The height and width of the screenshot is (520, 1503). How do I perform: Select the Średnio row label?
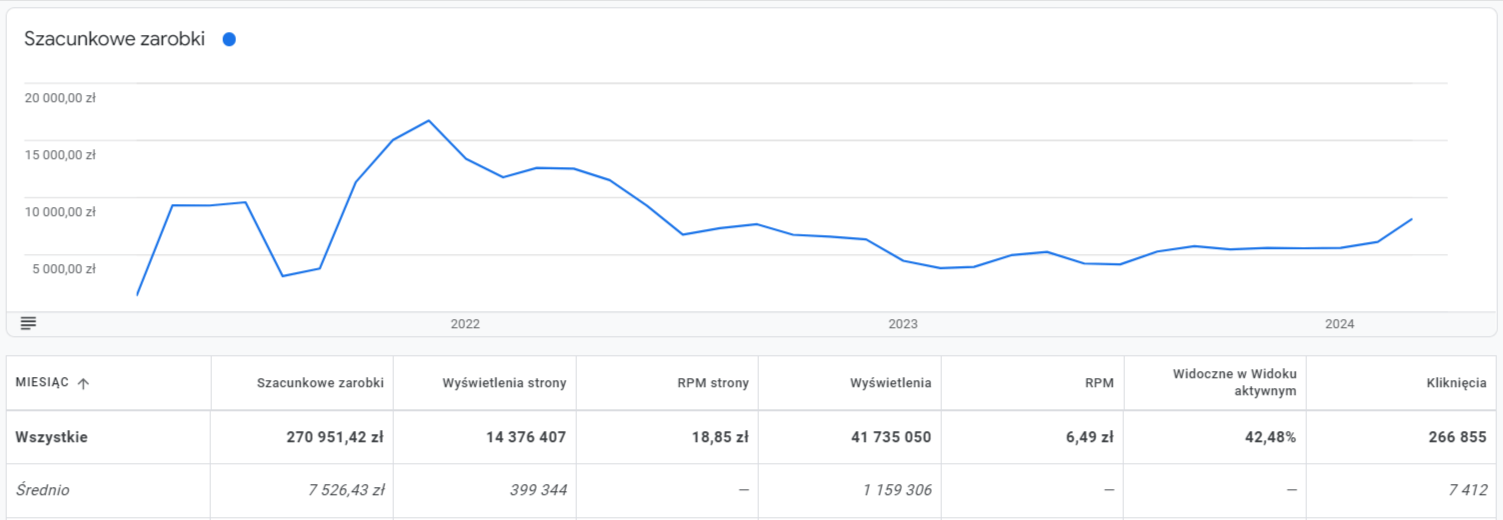click(x=43, y=490)
